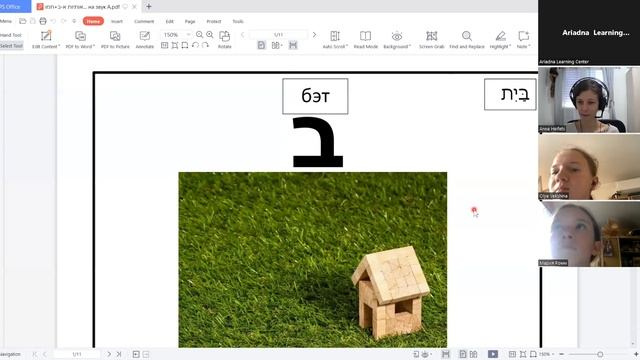Switch to the Home ribbon tab
This screenshot has width=640, height=360.
click(x=93, y=21)
